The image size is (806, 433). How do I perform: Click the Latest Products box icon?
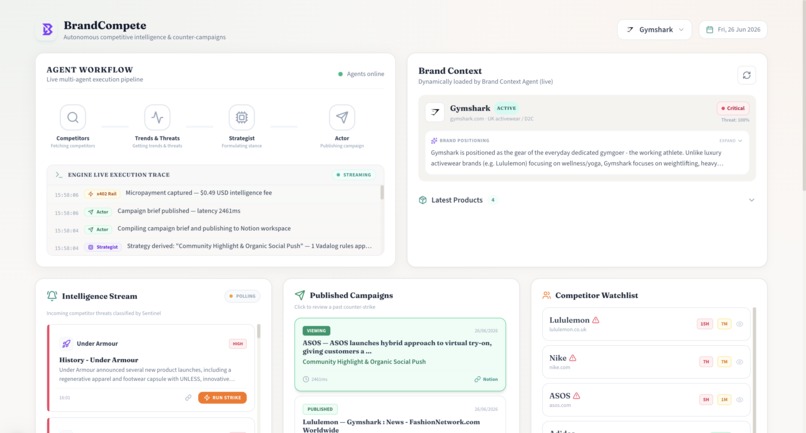point(423,200)
